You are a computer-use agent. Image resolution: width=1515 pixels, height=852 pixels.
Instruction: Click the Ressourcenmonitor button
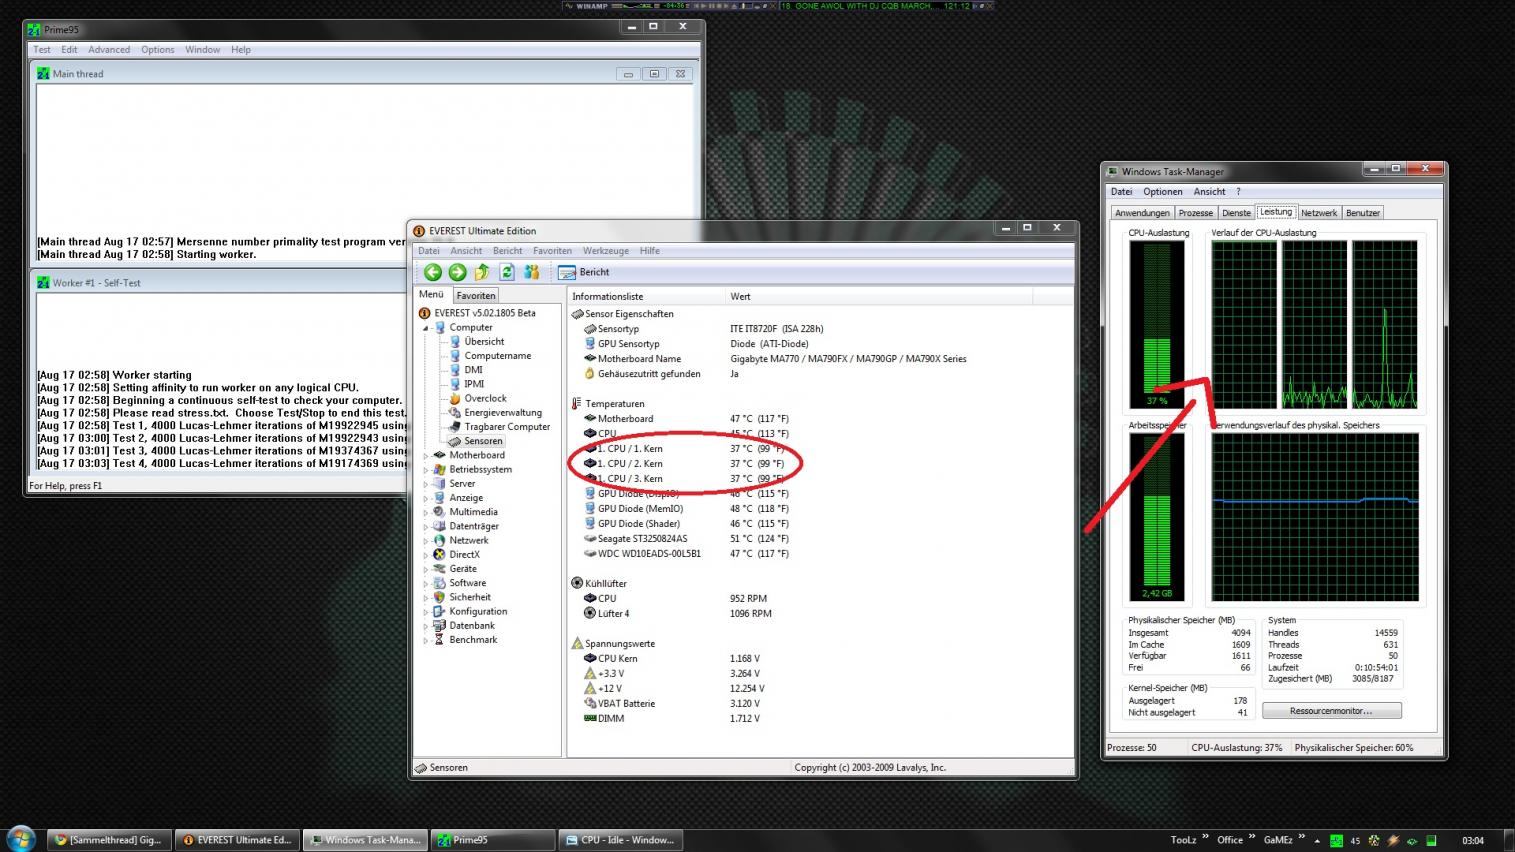[x=1331, y=711]
